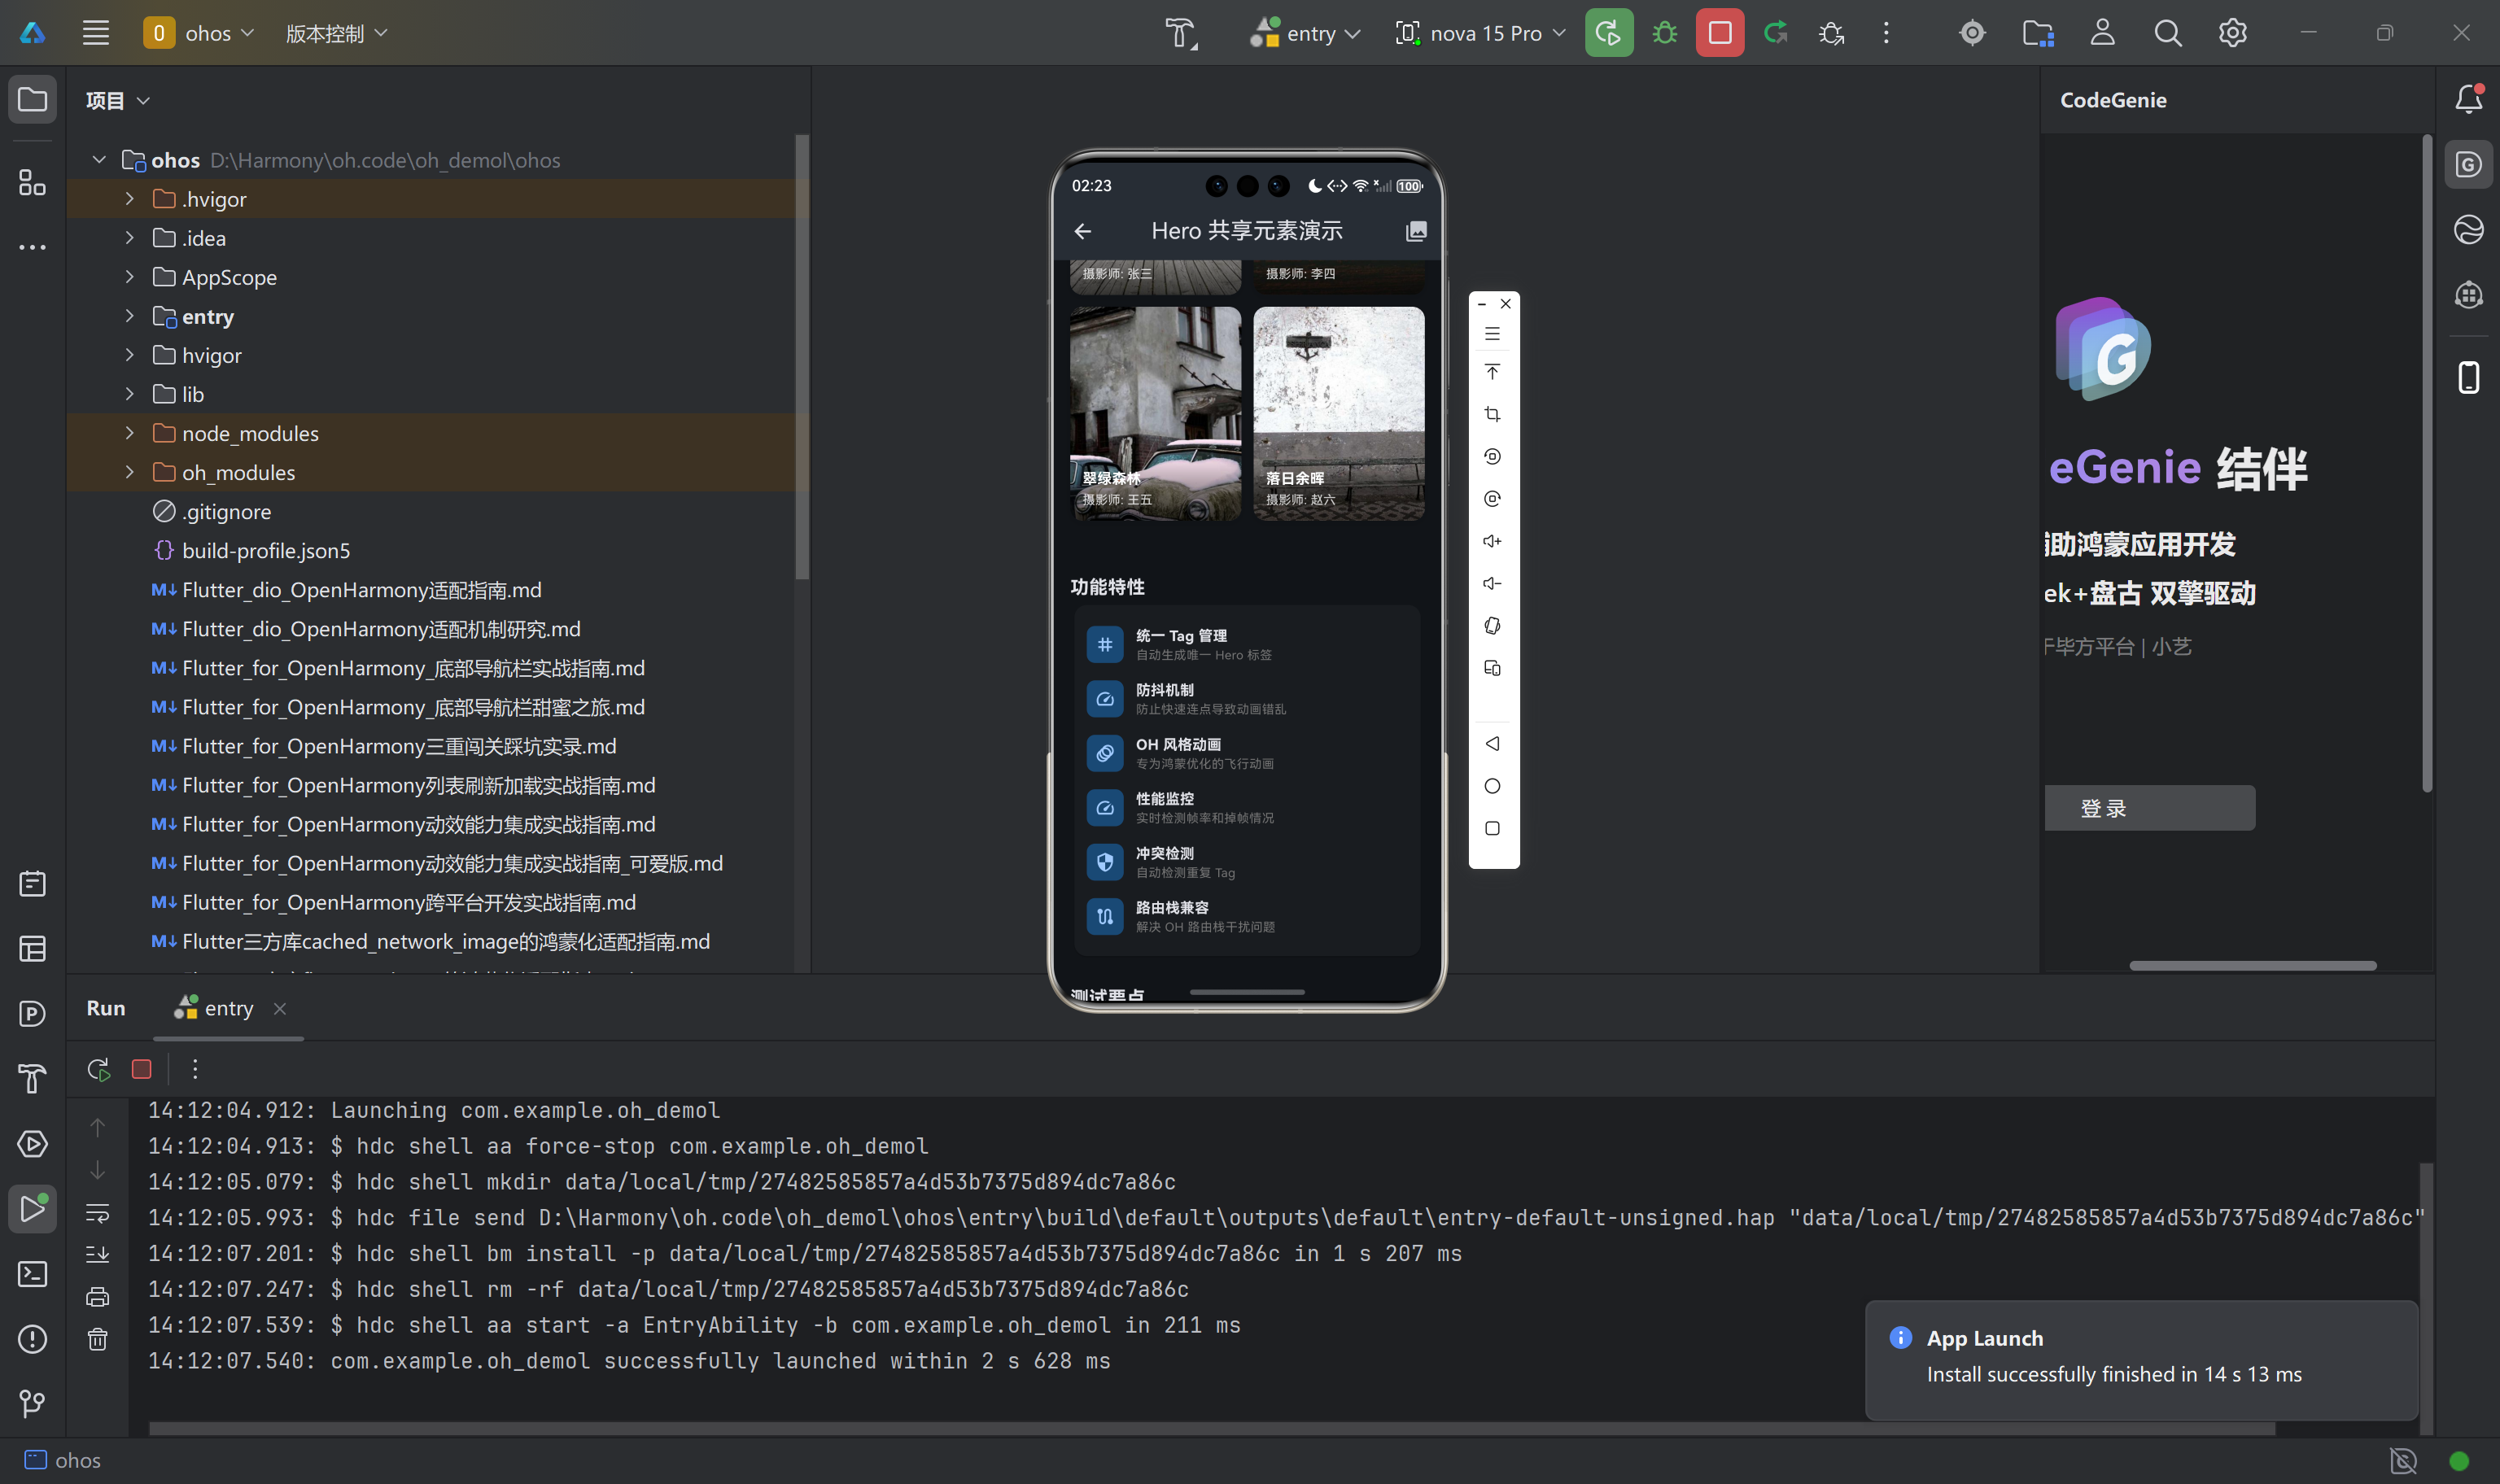Print the Run console output
The image size is (2500, 1484).
[97, 1297]
